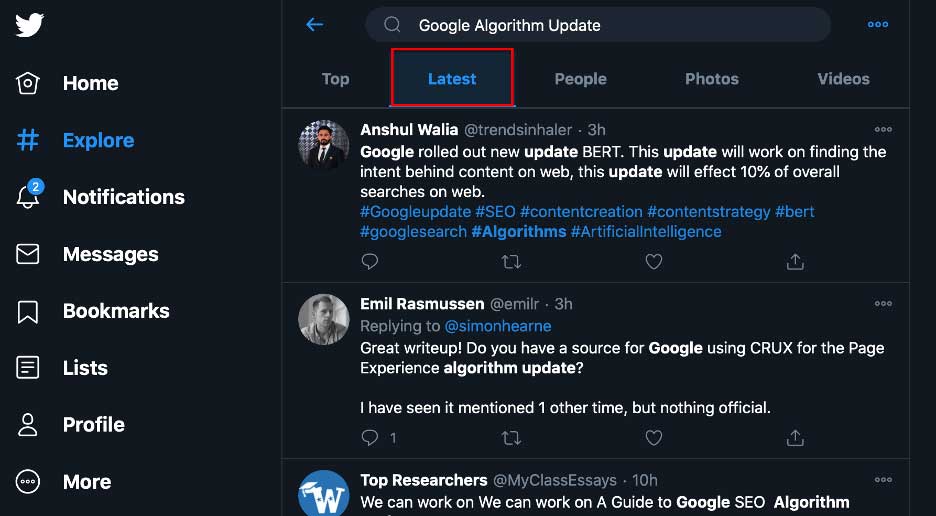936x516 pixels.
Task: Open Bookmarks text link
Action: tap(116, 311)
